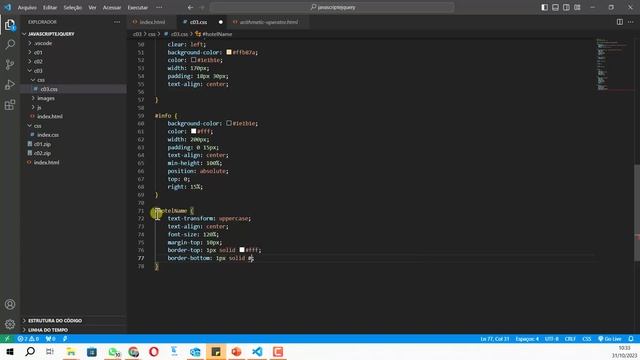
Task: Open the #fff swatch on line 61
Action: 193,131
